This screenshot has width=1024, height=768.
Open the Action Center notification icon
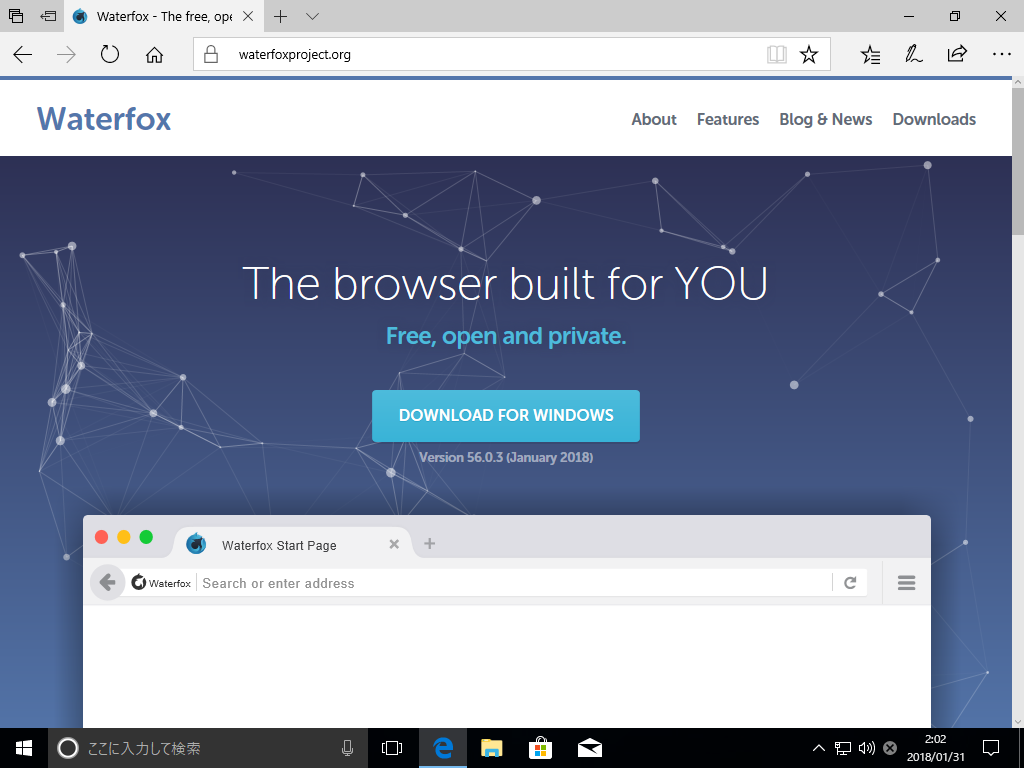pyautogui.click(x=991, y=748)
